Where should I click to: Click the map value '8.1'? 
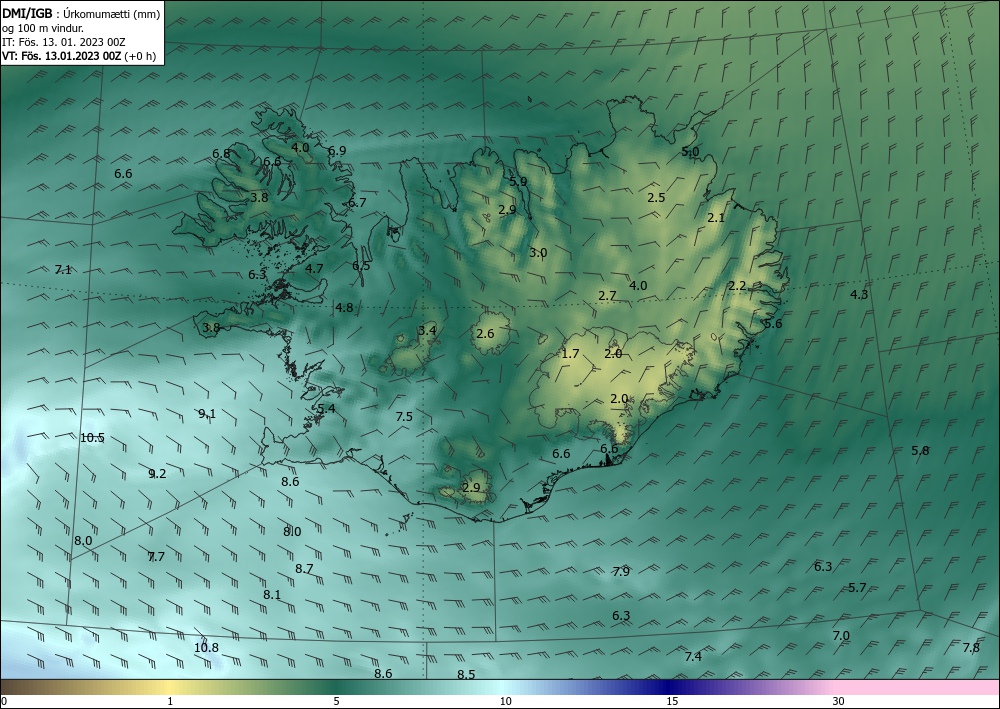coord(272,595)
